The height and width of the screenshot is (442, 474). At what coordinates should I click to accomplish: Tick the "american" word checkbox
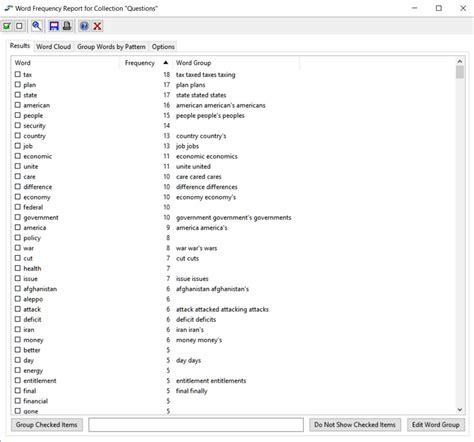[18, 105]
